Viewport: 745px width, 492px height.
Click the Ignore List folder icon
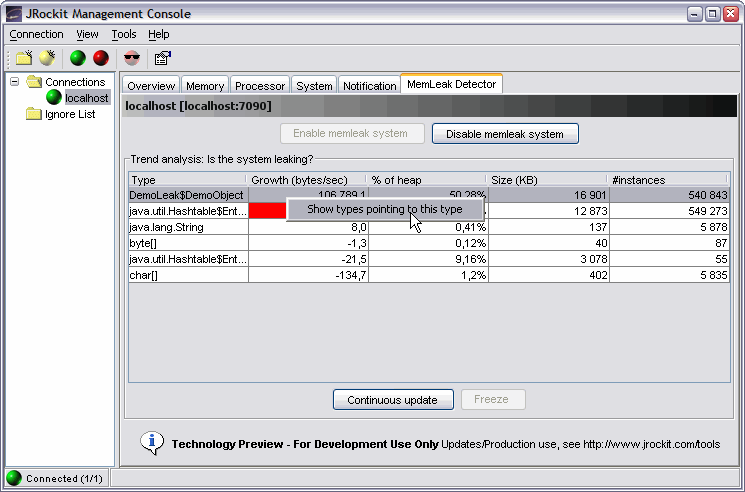(x=34, y=114)
